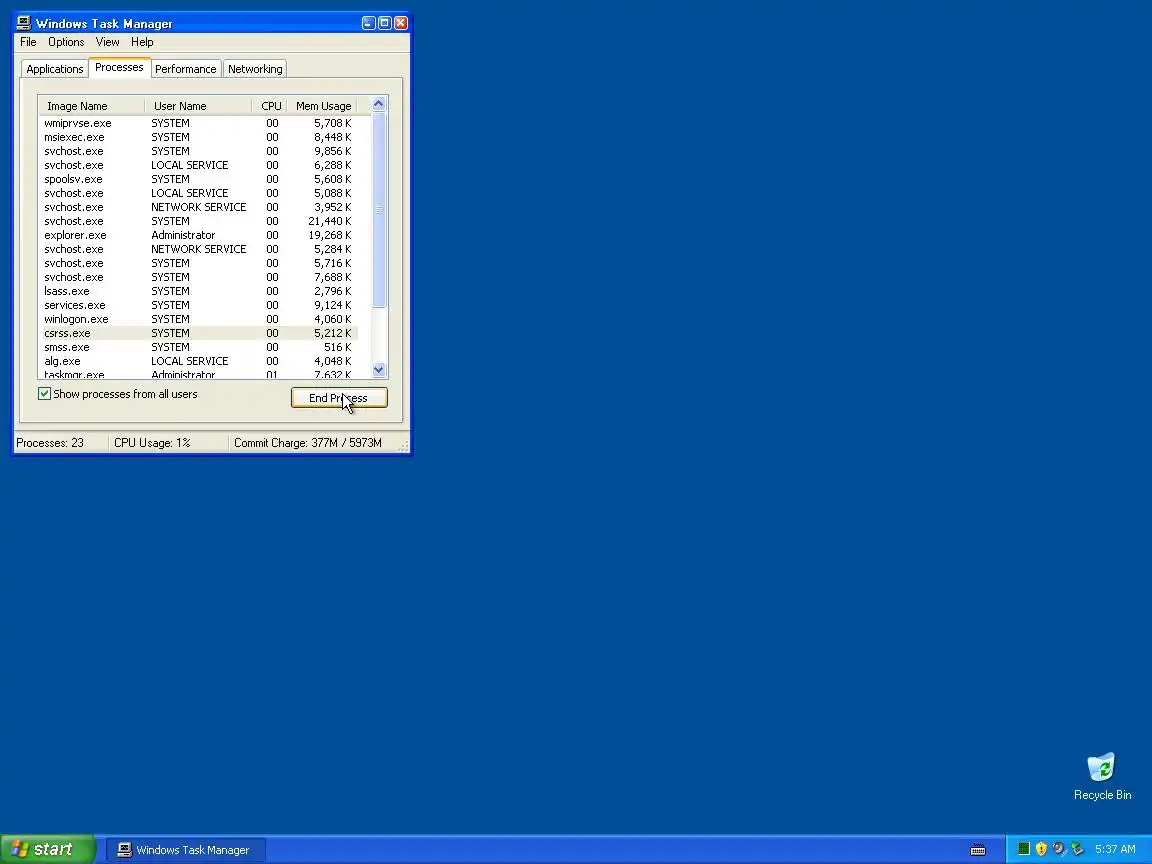The width and height of the screenshot is (1152, 864).
Task: Click the Task Manager title bar icon
Action: pos(24,23)
